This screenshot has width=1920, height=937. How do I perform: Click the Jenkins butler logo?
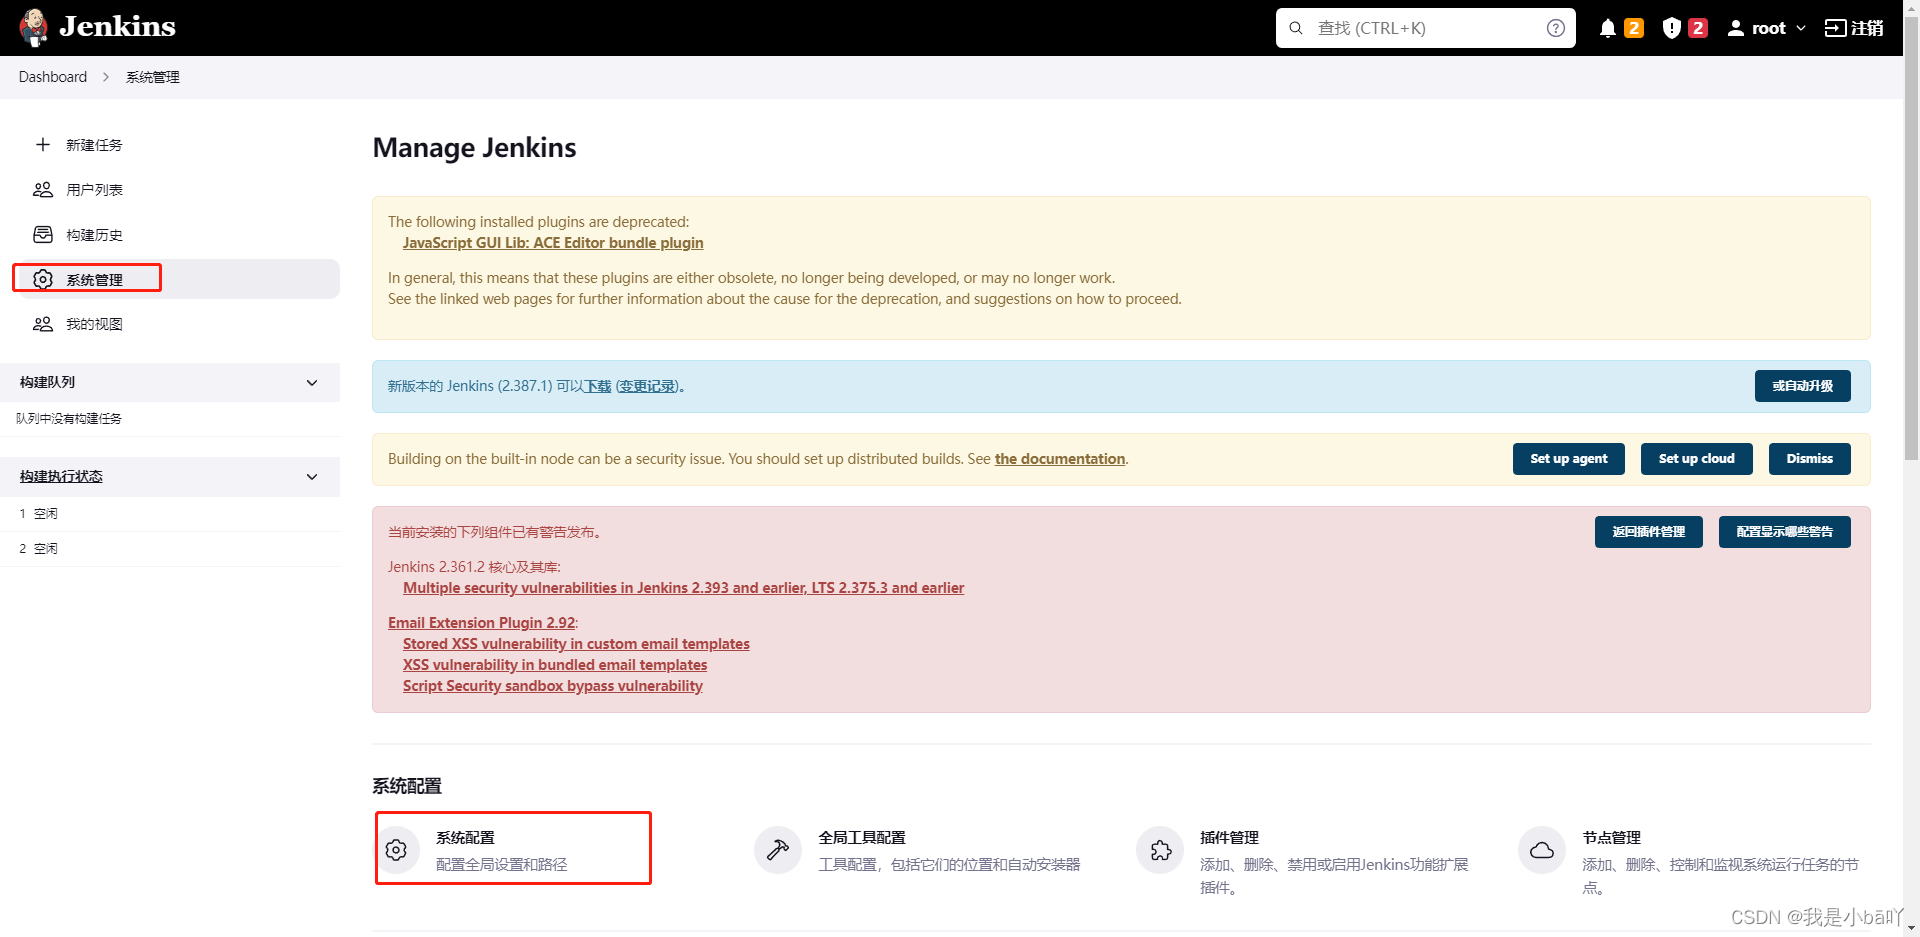[34, 27]
